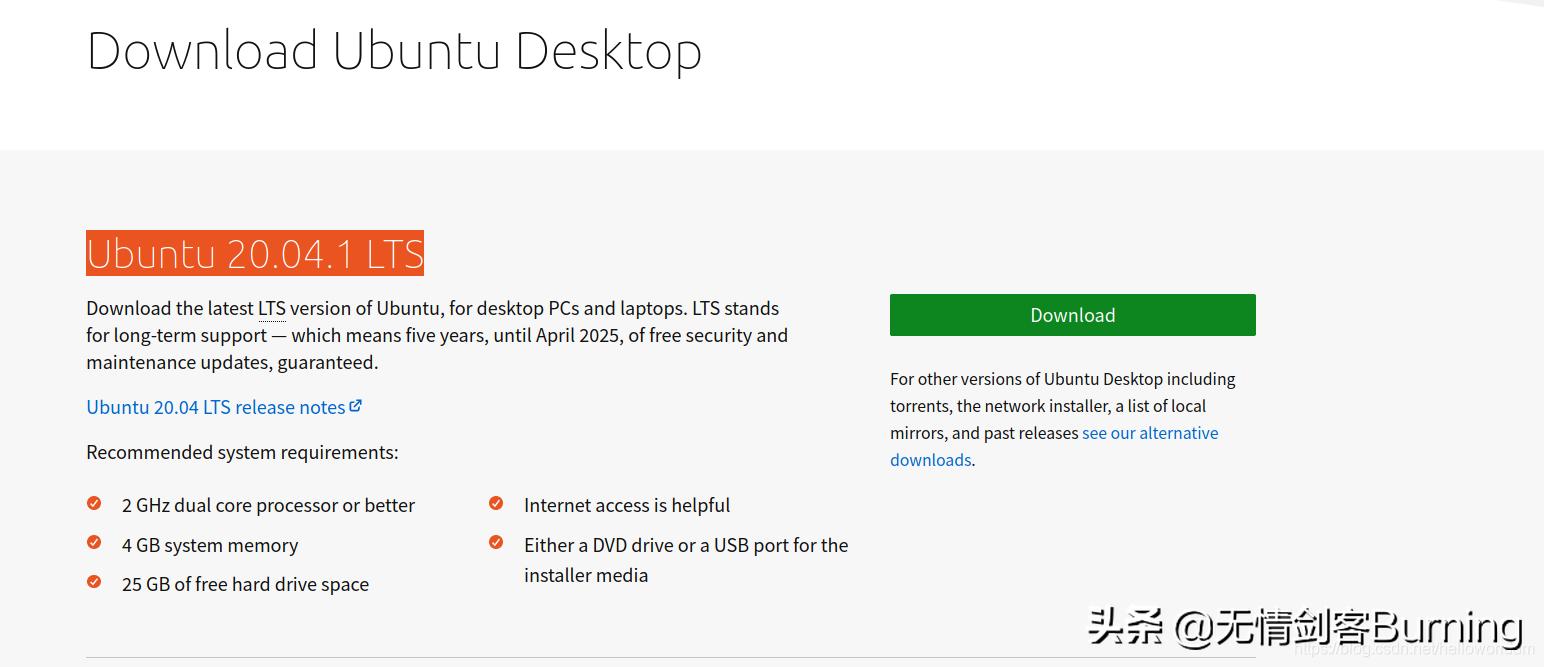Click the underlined LTS abbreviation in the description
Screen dimensions: 1544x667
pyautogui.click(x=271, y=308)
